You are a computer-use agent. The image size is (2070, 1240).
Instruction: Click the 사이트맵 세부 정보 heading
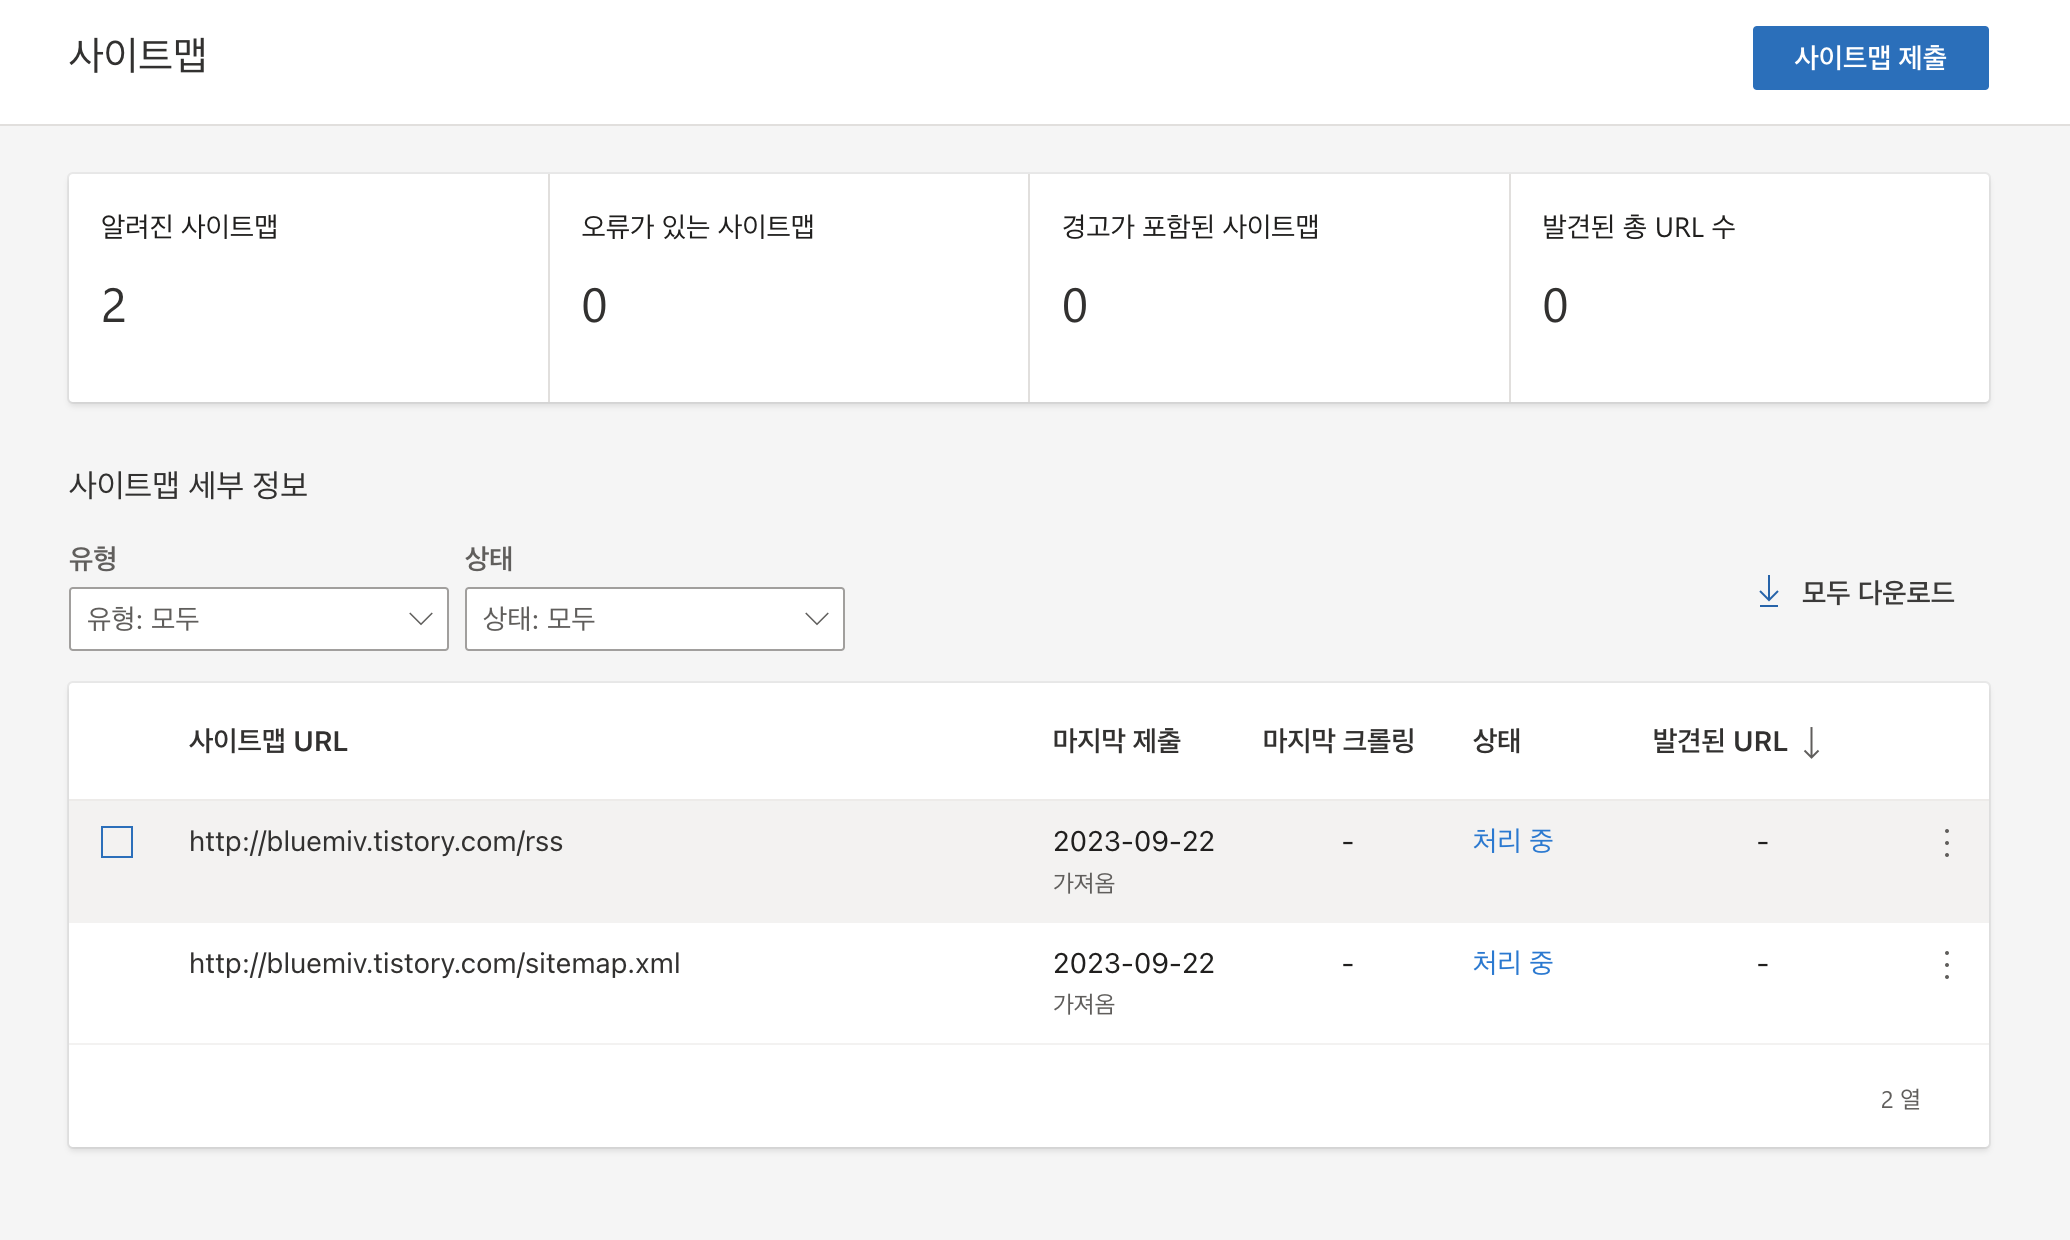pyautogui.click(x=188, y=485)
